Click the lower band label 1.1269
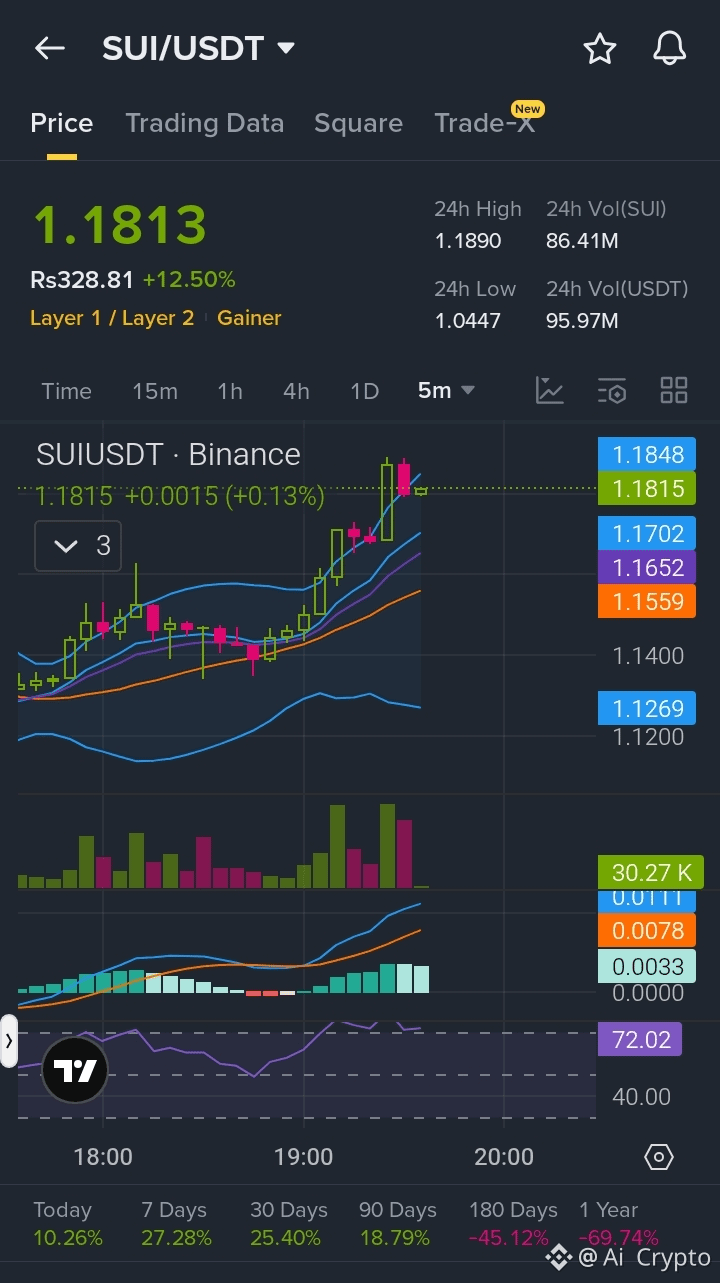Image resolution: width=720 pixels, height=1283 pixels. tap(648, 708)
